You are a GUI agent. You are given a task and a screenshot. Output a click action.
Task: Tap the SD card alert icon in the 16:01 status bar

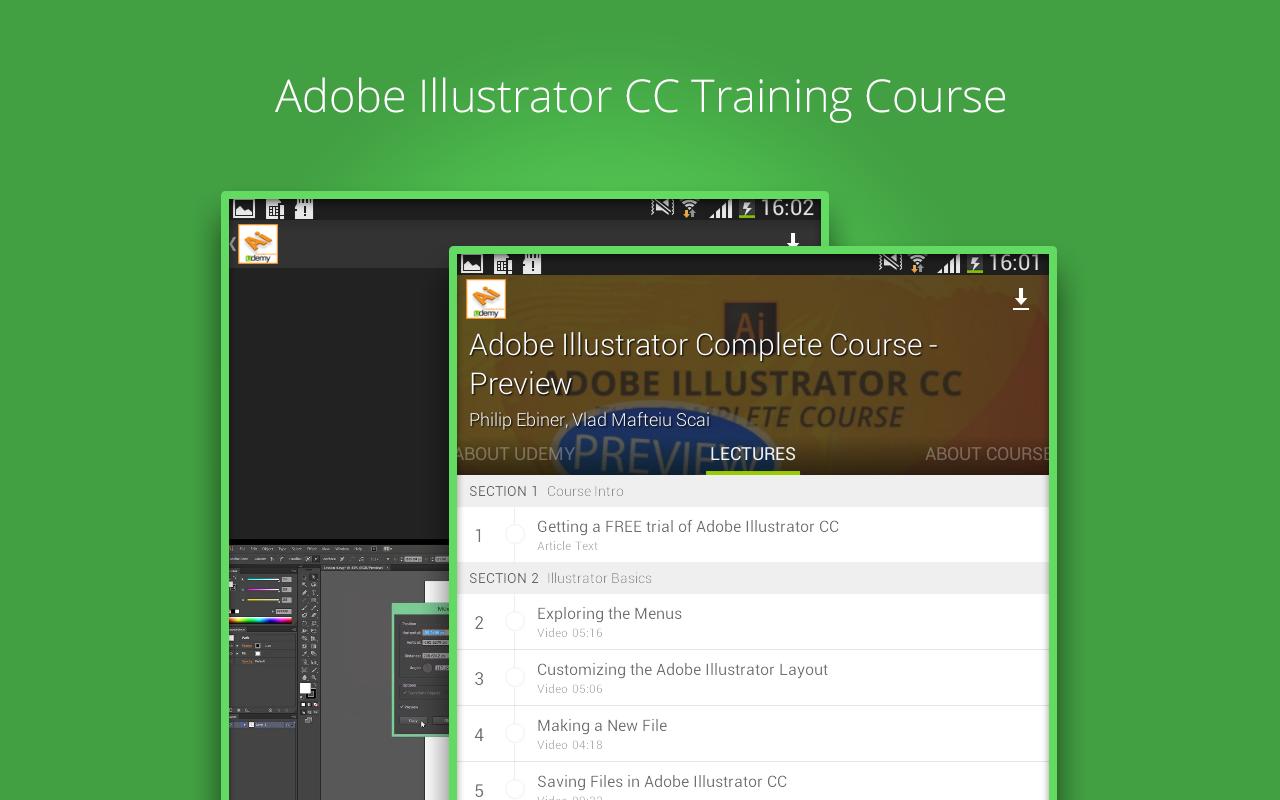(x=532, y=264)
